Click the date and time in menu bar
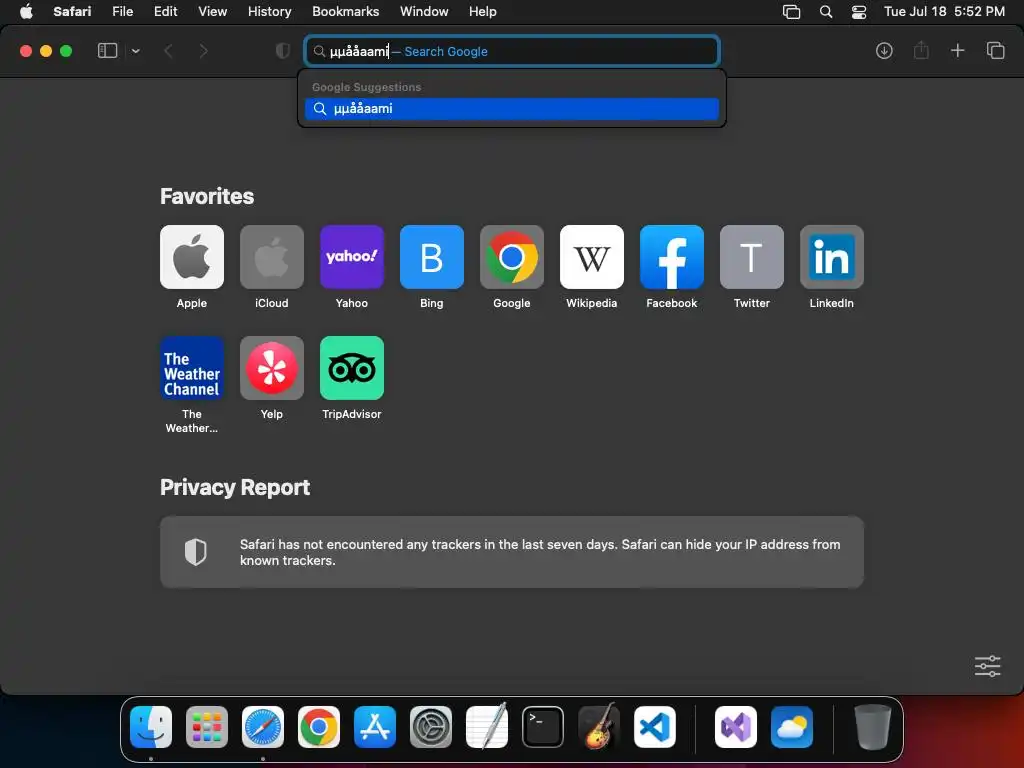The image size is (1024, 768). [944, 11]
